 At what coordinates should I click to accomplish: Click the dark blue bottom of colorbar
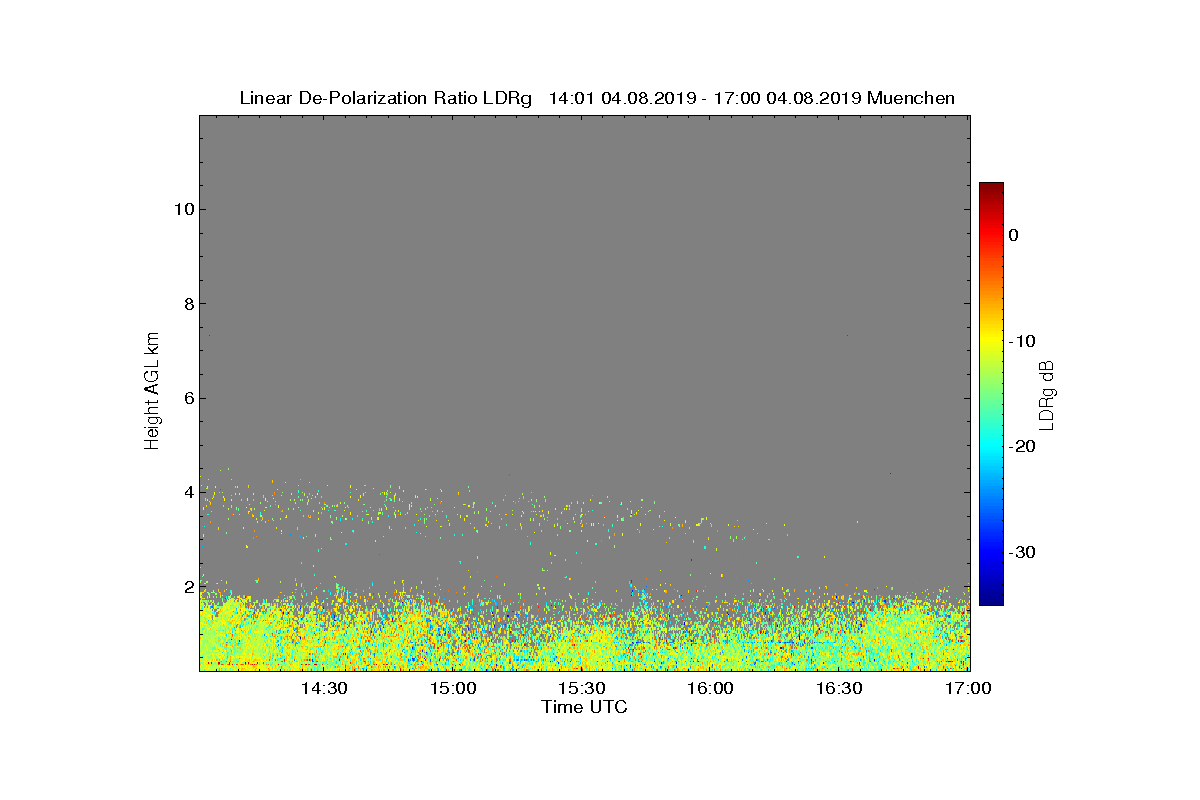(x=991, y=598)
